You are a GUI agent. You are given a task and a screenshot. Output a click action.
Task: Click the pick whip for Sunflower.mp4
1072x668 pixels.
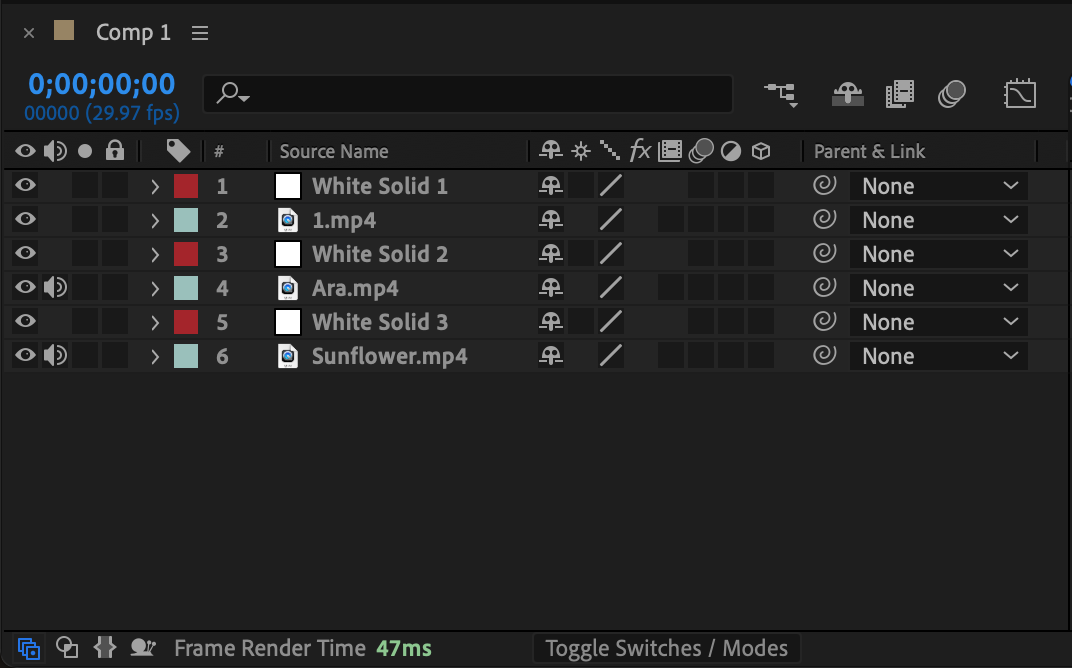tap(824, 356)
